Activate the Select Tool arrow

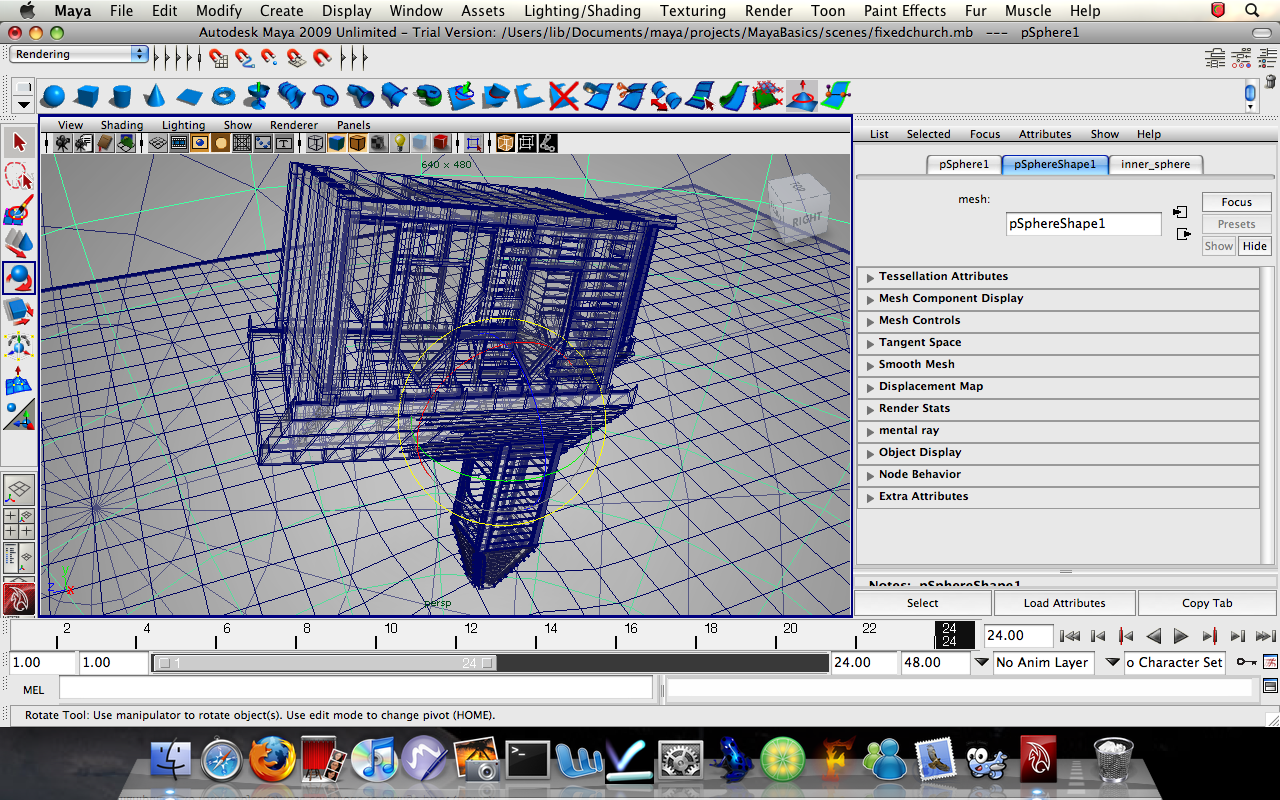pos(19,143)
